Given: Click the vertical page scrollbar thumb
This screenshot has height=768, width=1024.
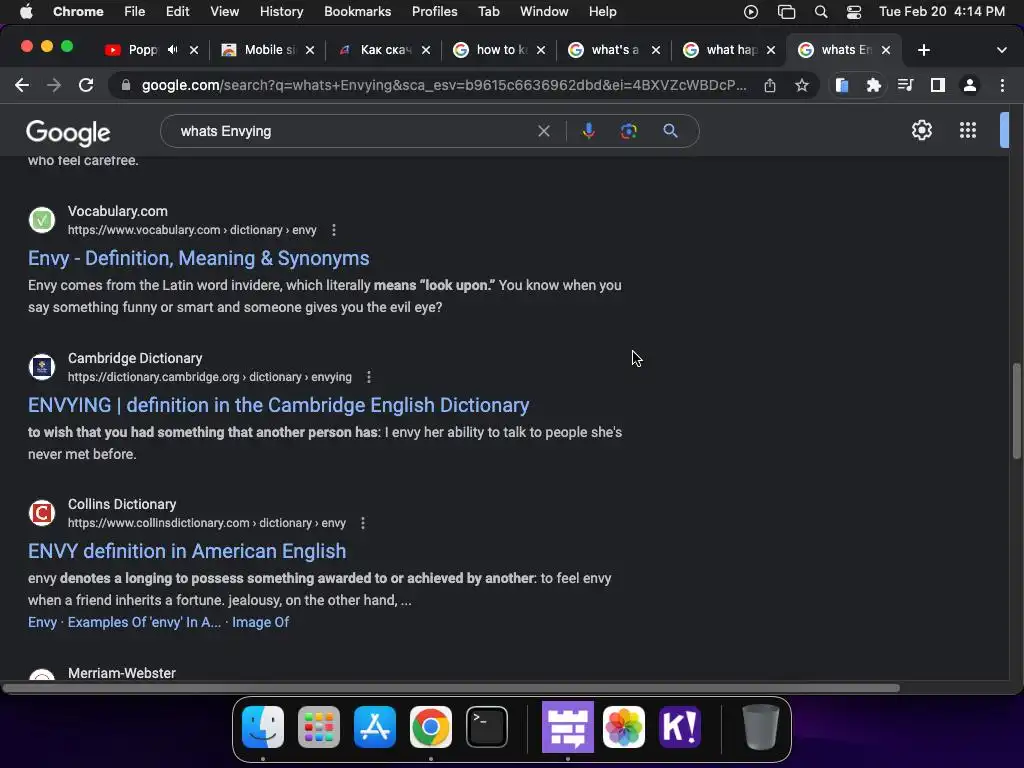Looking at the screenshot, I should pos(1016,411).
